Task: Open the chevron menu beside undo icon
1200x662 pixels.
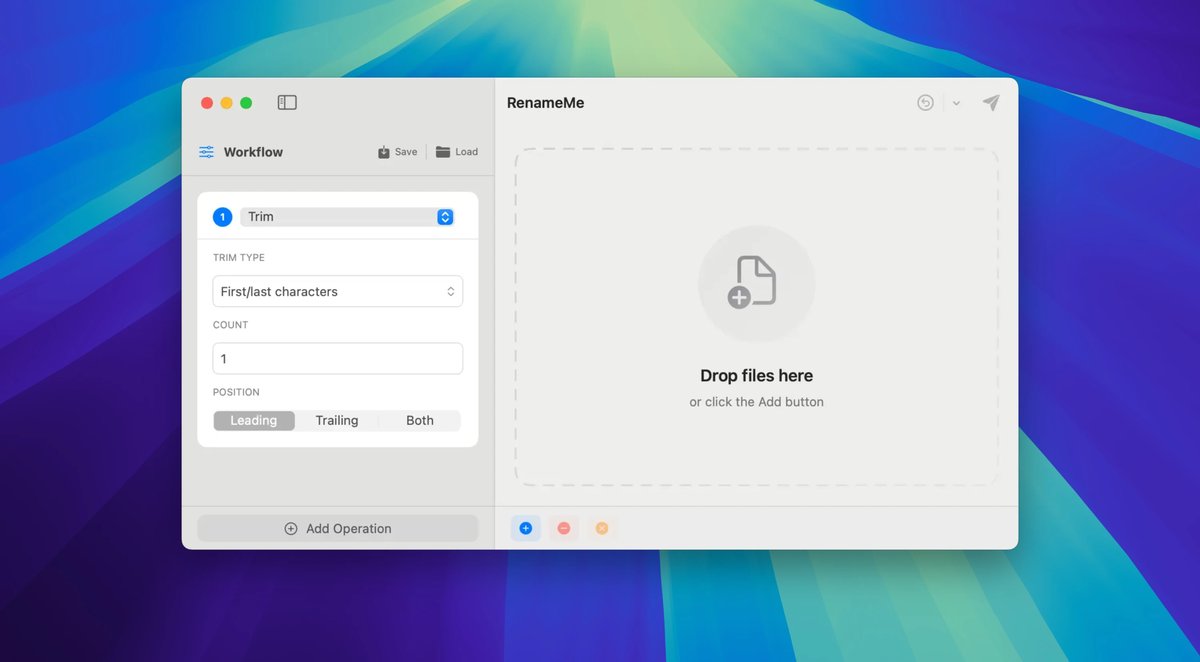Action: [956, 103]
